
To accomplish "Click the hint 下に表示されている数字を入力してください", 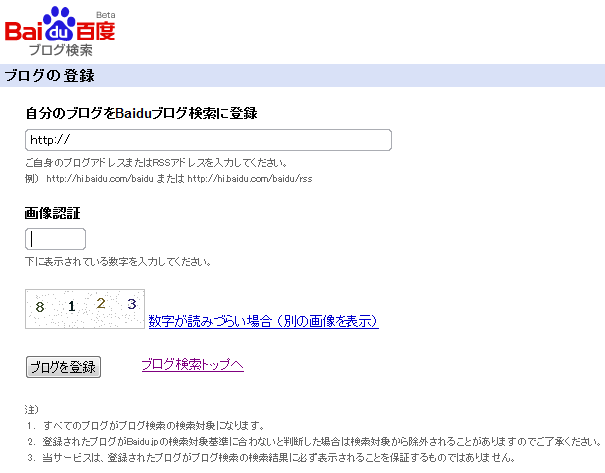I will pyautogui.click(x=118, y=262).
